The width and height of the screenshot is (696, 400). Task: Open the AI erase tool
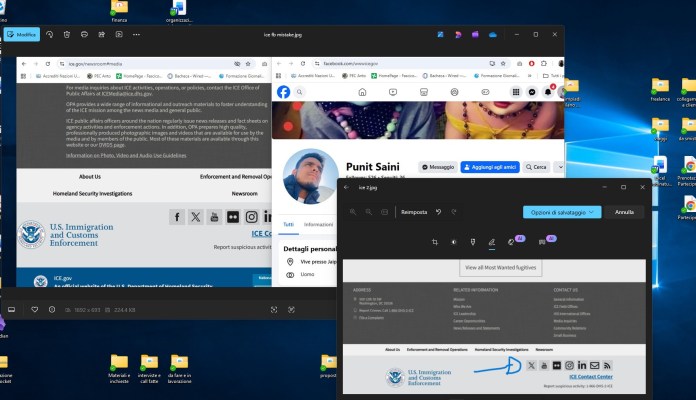tap(512, 242)
